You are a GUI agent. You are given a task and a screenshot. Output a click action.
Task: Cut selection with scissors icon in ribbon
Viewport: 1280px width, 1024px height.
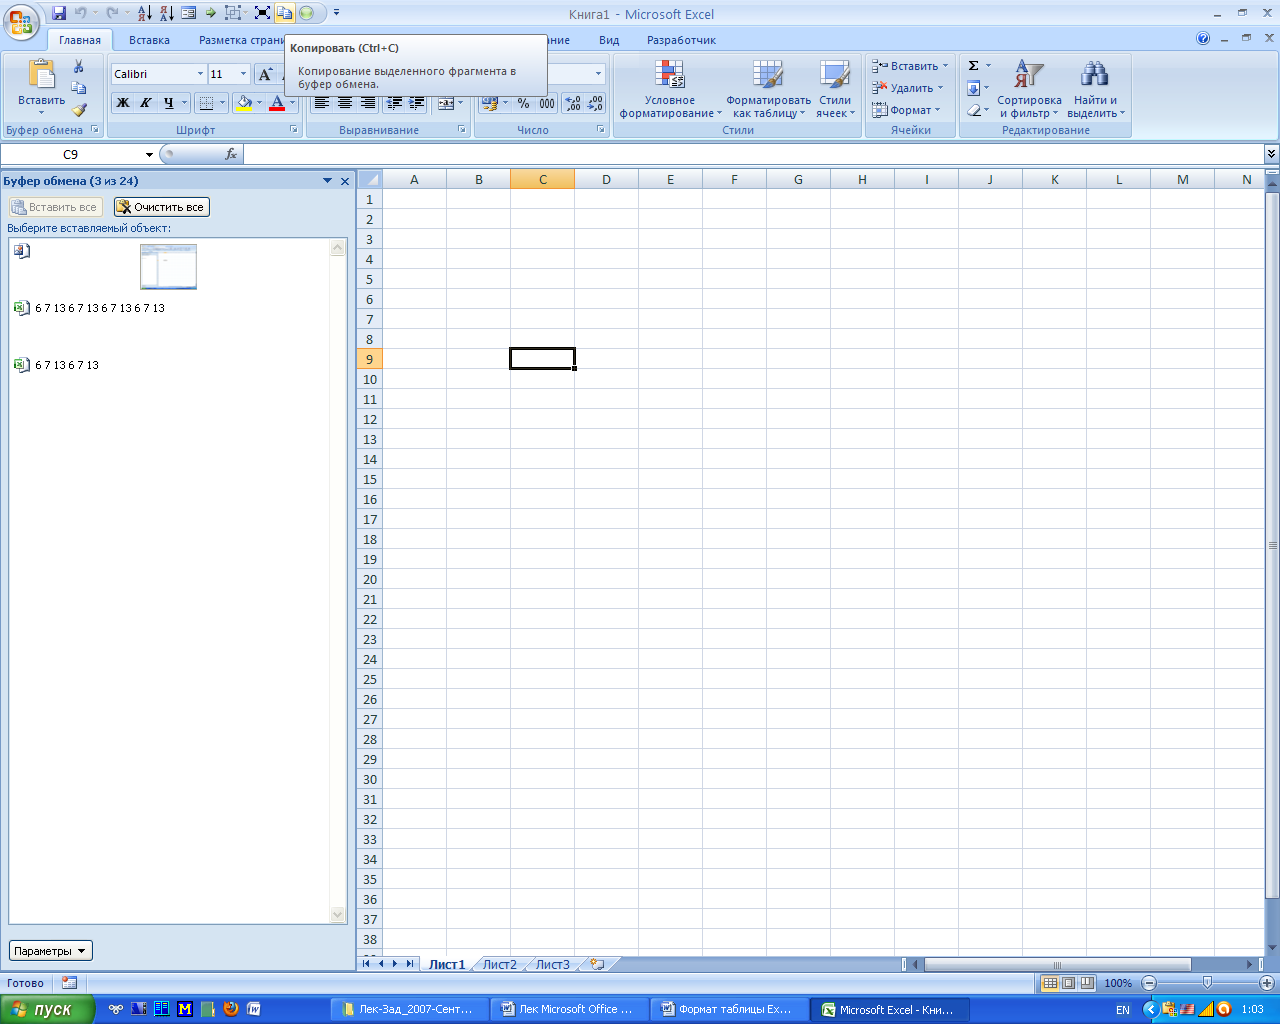tap(79, 67)
